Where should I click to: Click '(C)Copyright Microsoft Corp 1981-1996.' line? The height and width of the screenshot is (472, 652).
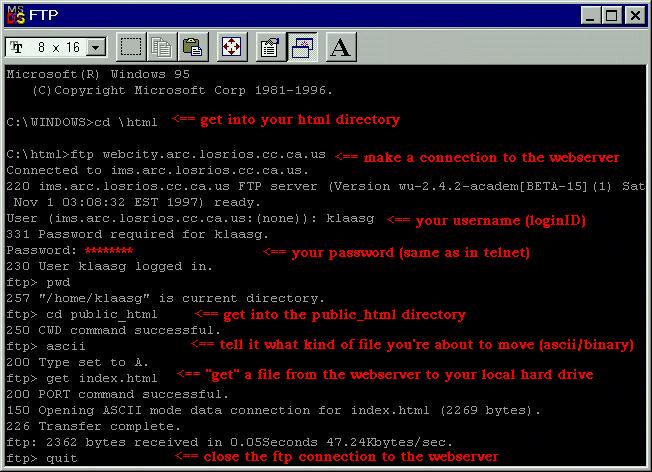(x=183, y=90)
